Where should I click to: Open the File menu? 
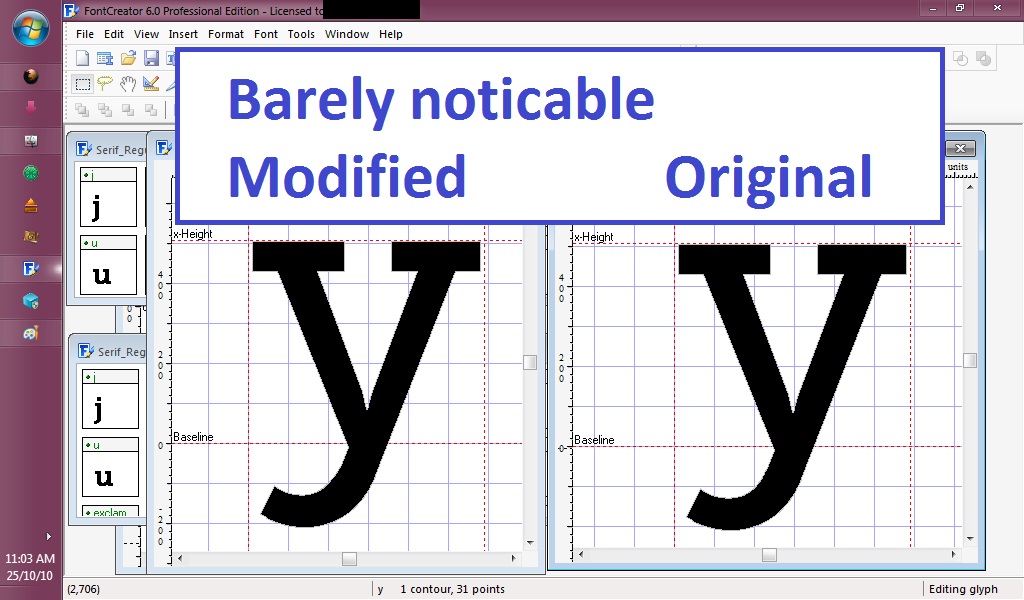coord(85,34)
